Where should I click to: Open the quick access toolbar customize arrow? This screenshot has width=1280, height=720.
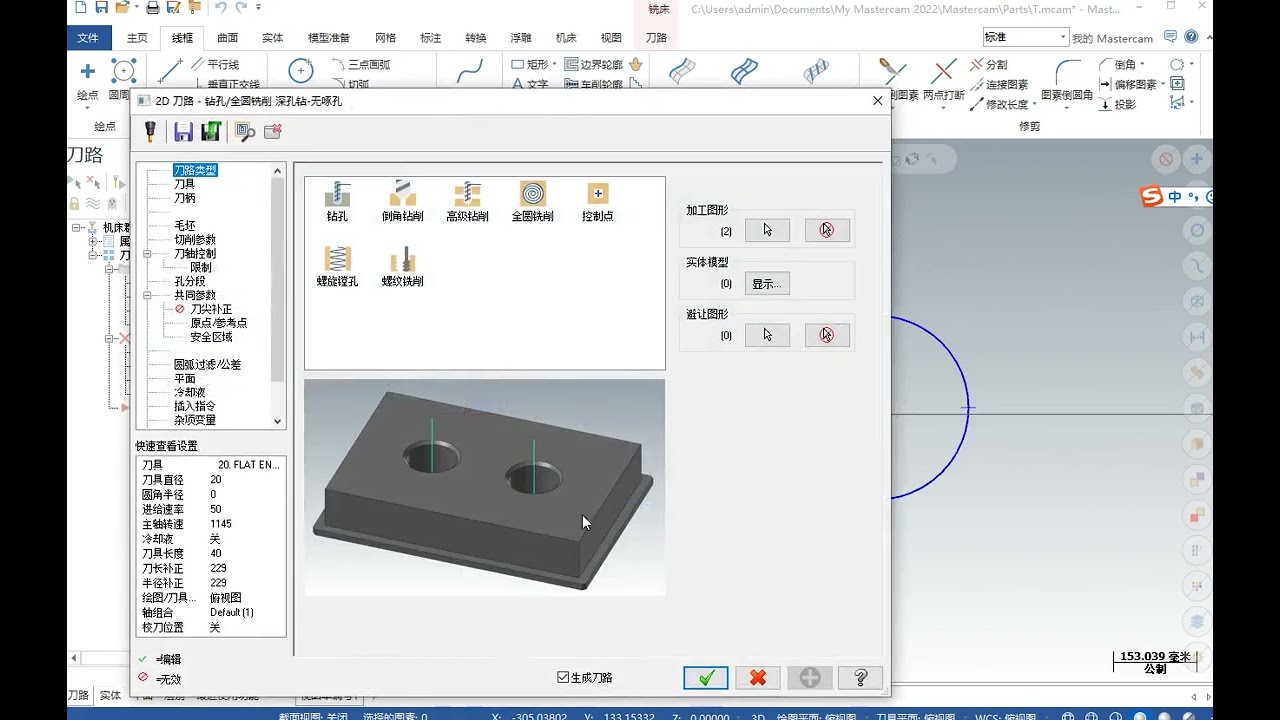point(259,8)
